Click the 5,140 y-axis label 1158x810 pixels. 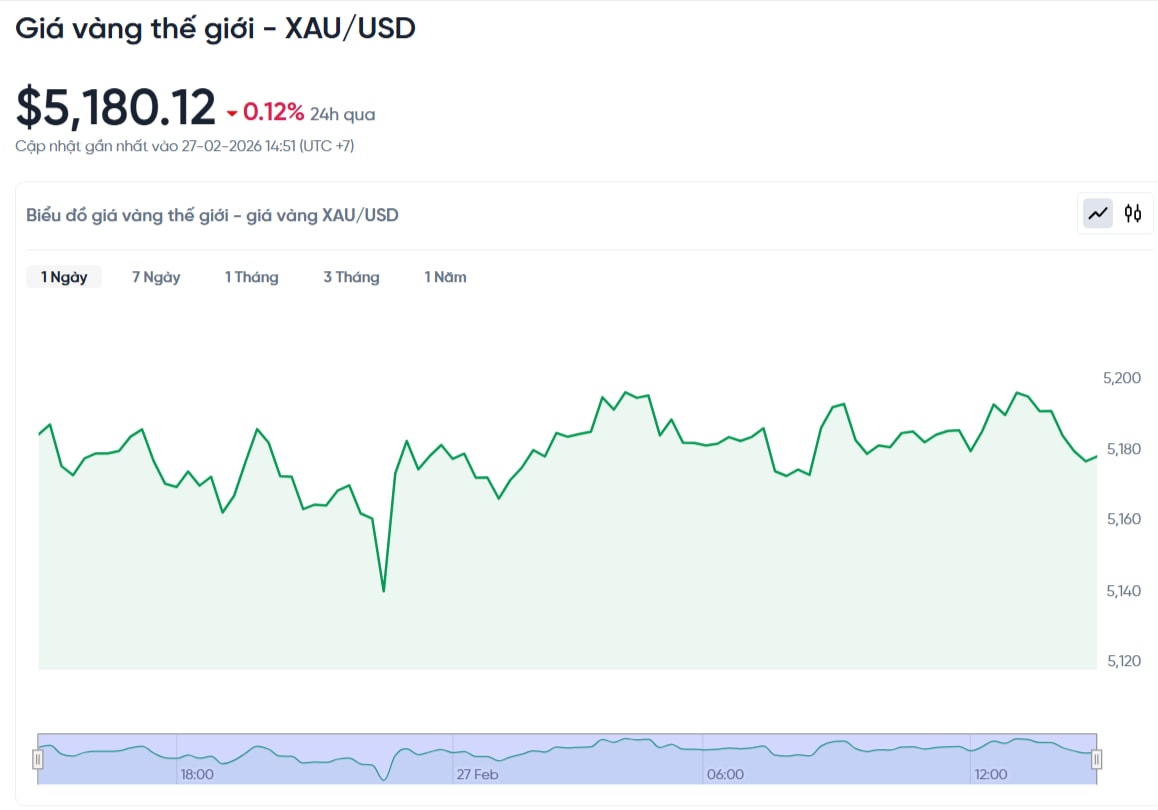pyautogui.click(x=1123, y=591)
